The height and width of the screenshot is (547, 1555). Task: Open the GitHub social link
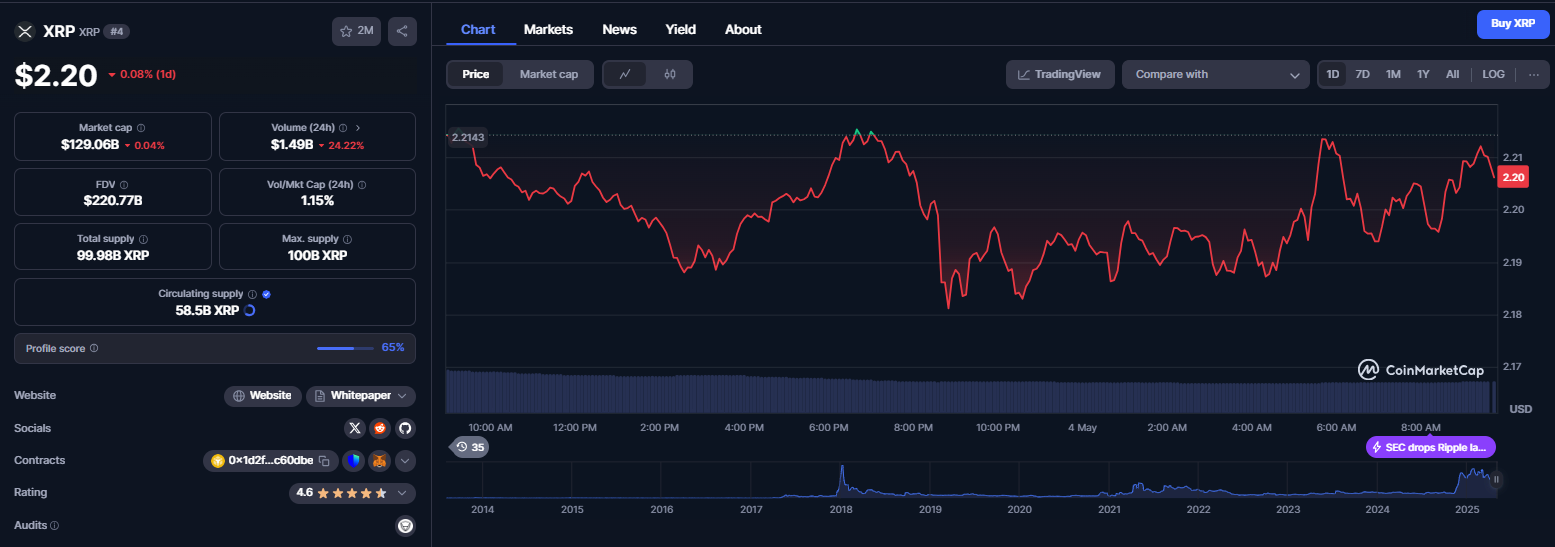click(x=405, y=428)
